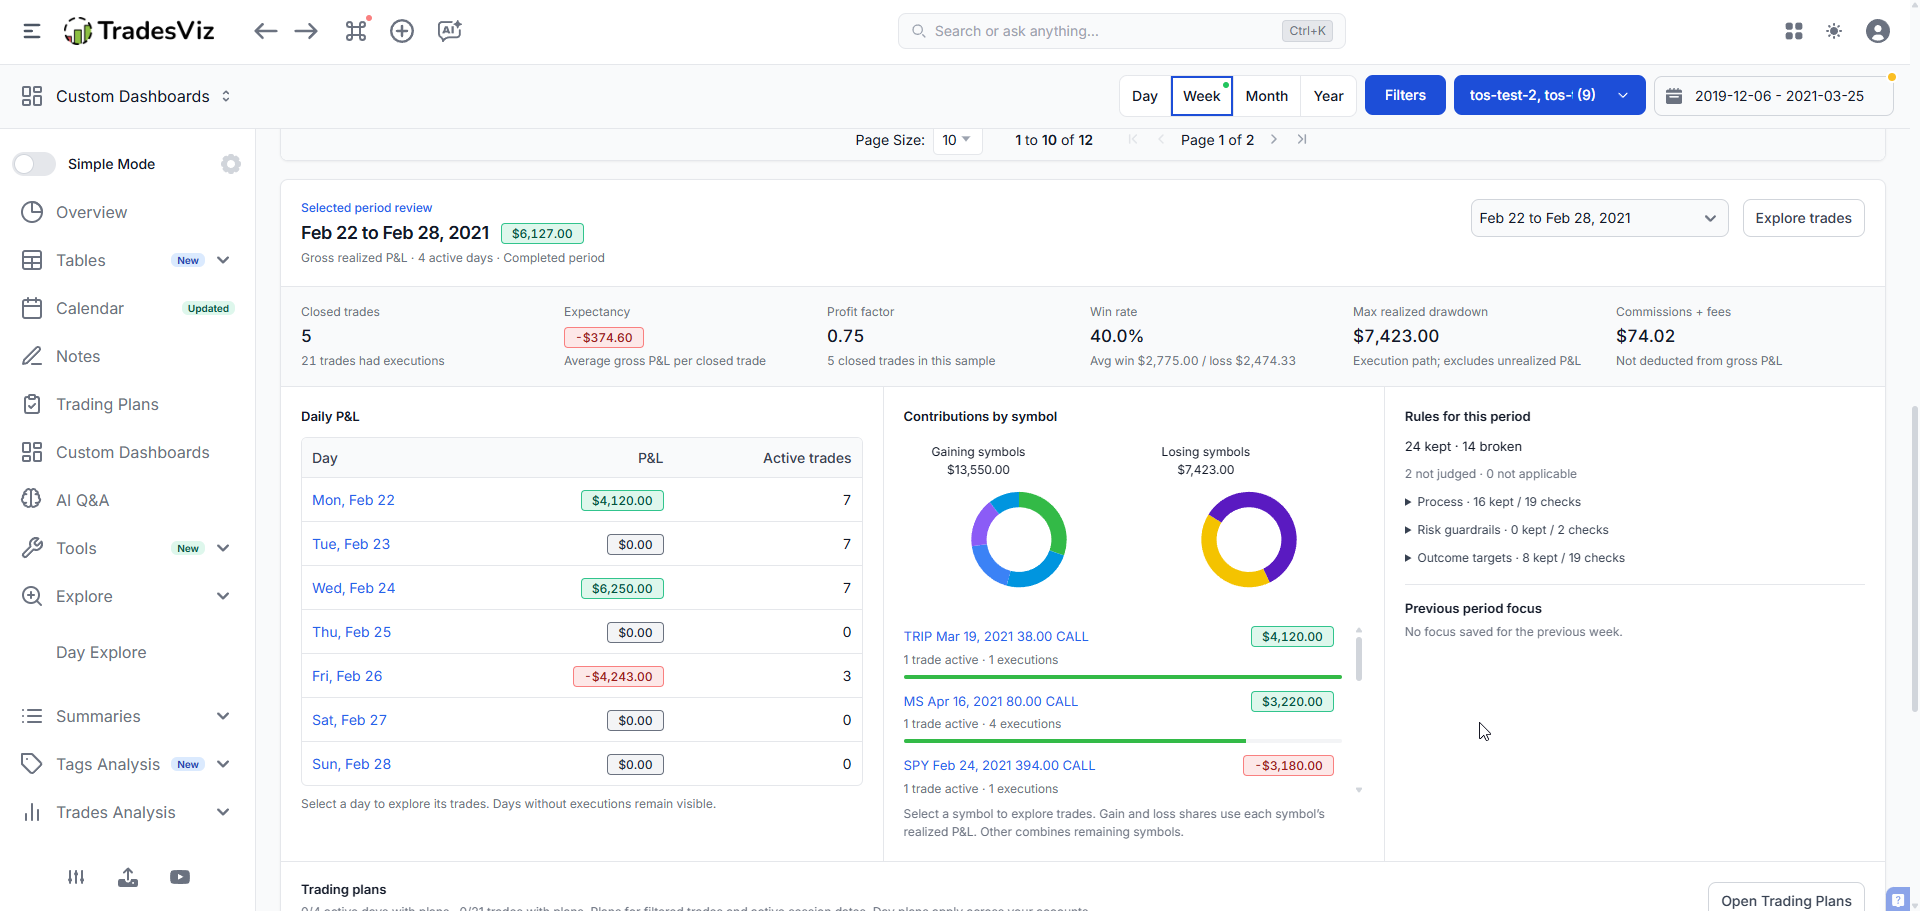1920x911 pixels.
Task: Click the symbol contributions list scrollbar
Action: [x=1358, y=659]
